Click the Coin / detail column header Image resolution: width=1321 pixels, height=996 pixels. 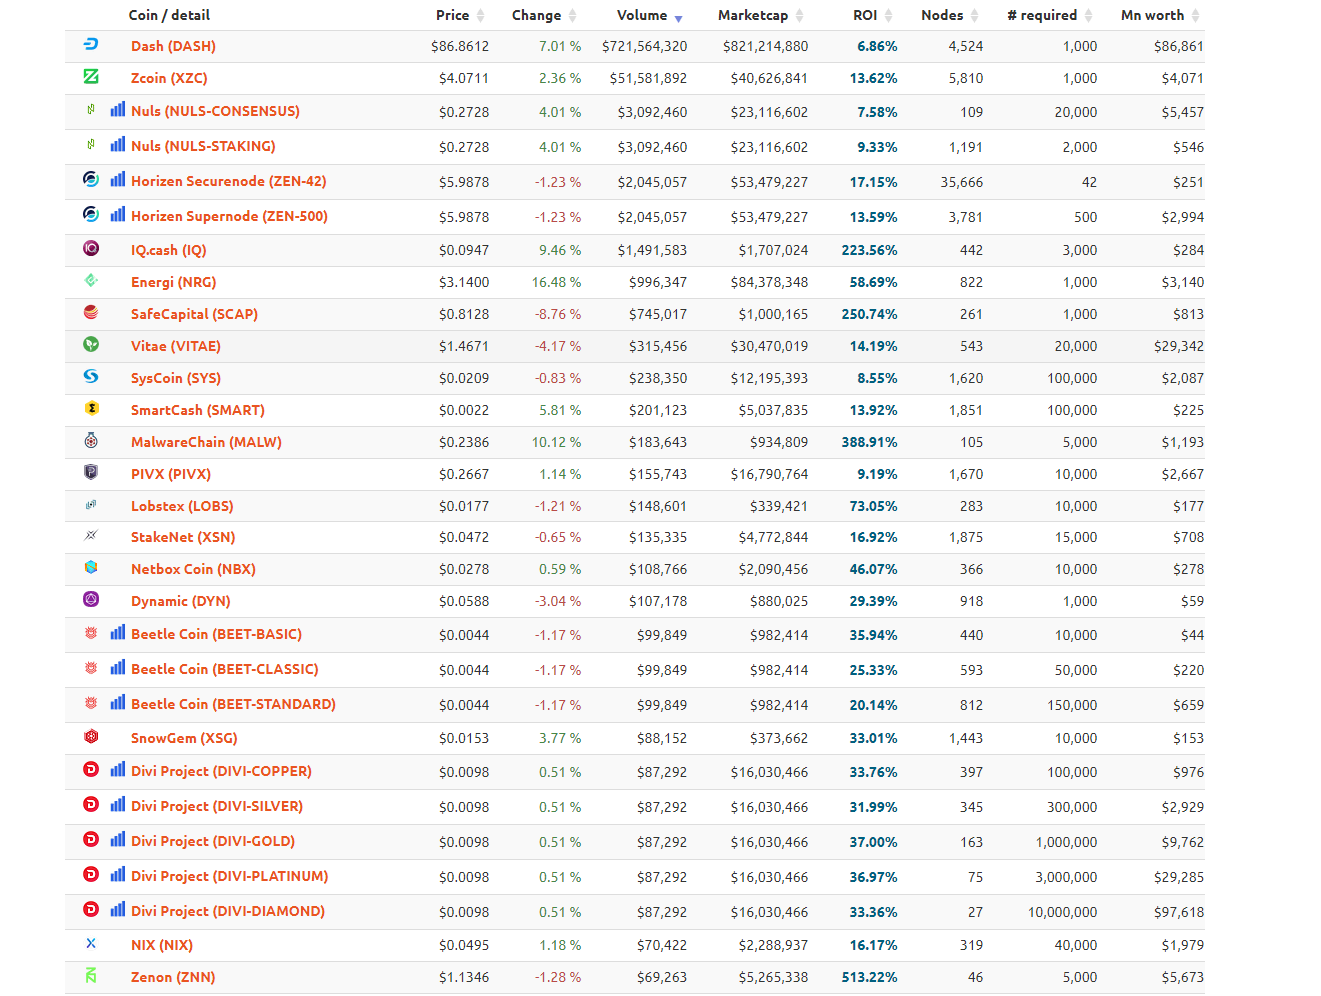point(169,15)
